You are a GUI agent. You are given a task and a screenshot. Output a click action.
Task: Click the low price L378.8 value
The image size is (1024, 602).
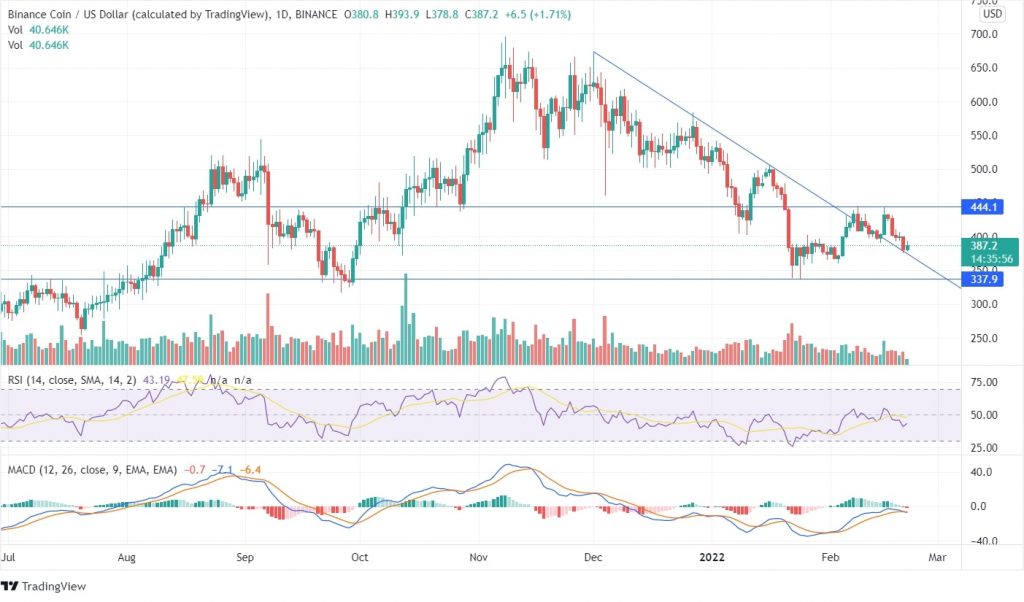click(441, 14)
